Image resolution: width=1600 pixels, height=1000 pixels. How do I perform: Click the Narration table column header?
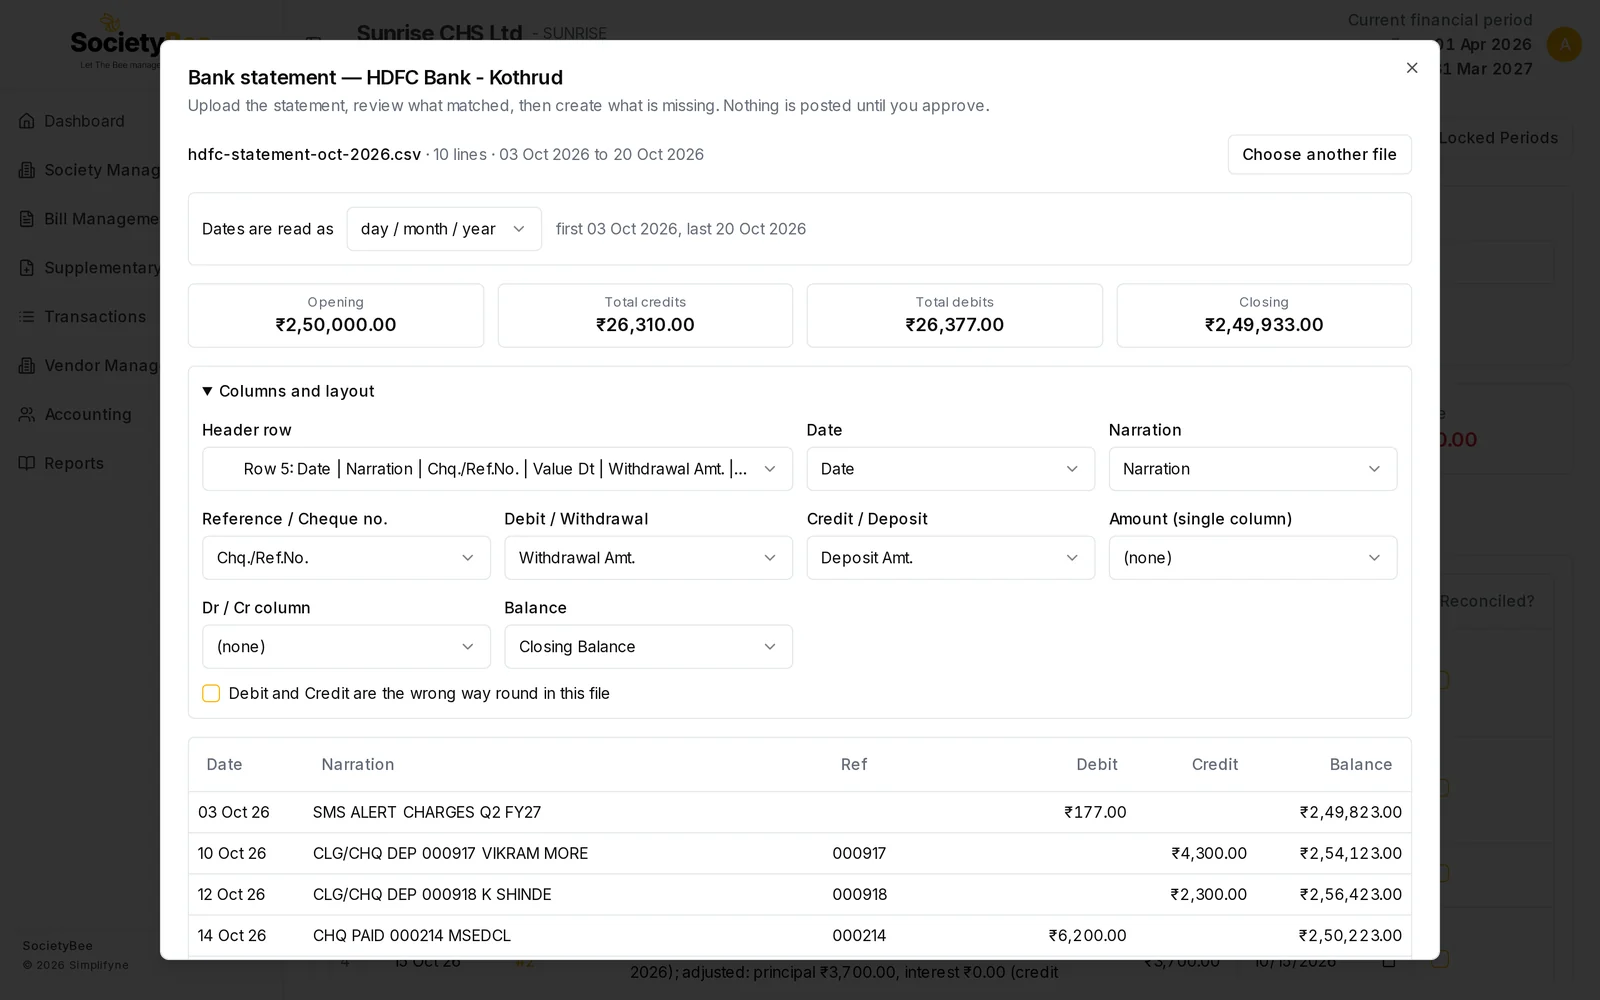click(x=358, y=764)
